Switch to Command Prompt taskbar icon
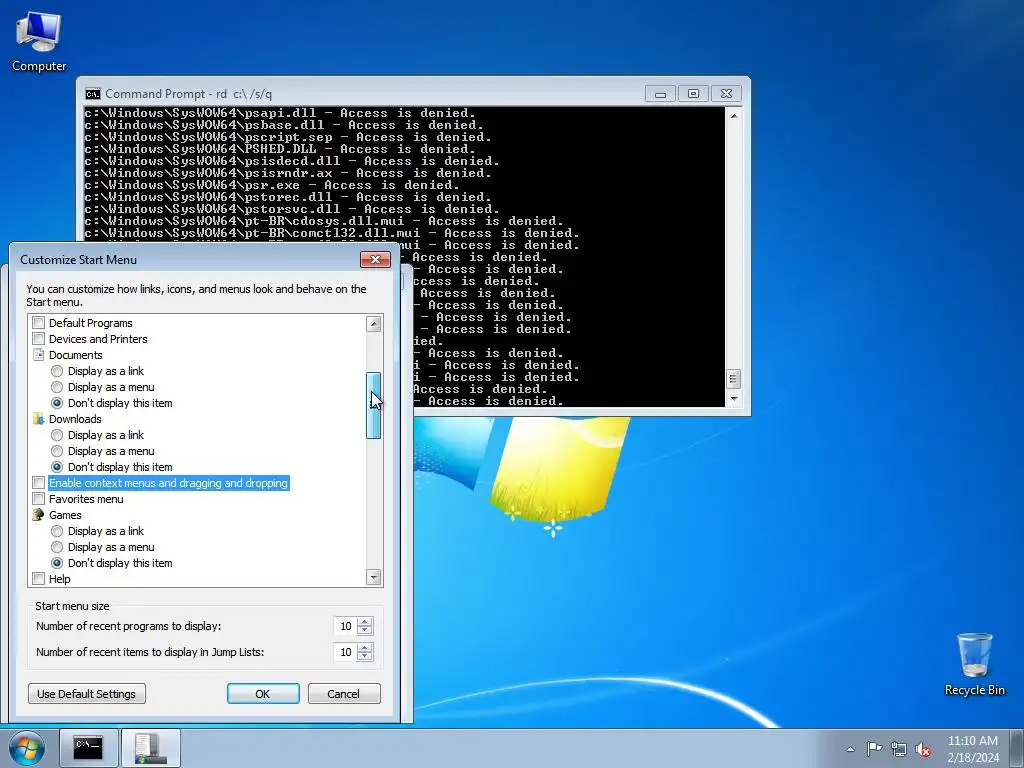Viewport: 1024px width, 768px height. pos(88,748)
